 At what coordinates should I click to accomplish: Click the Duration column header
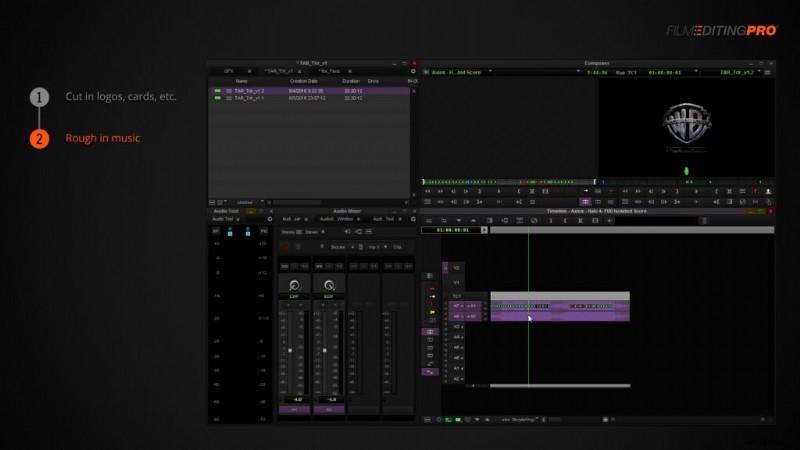click(x=351, y=81)
